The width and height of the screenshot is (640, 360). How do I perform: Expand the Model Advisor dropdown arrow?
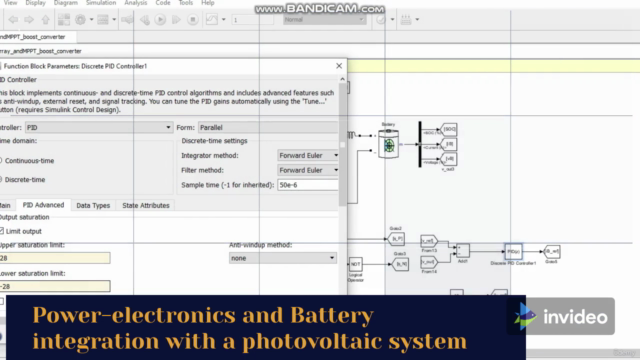[392, 19]
